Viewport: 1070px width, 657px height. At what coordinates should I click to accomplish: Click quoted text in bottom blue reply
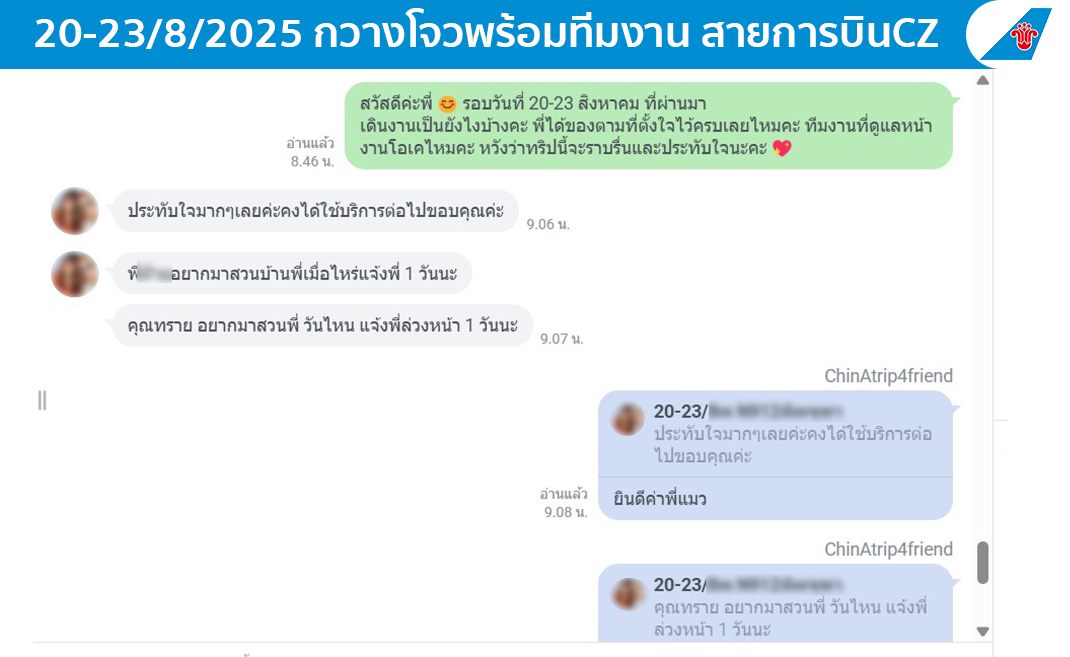tap(790, 618)
